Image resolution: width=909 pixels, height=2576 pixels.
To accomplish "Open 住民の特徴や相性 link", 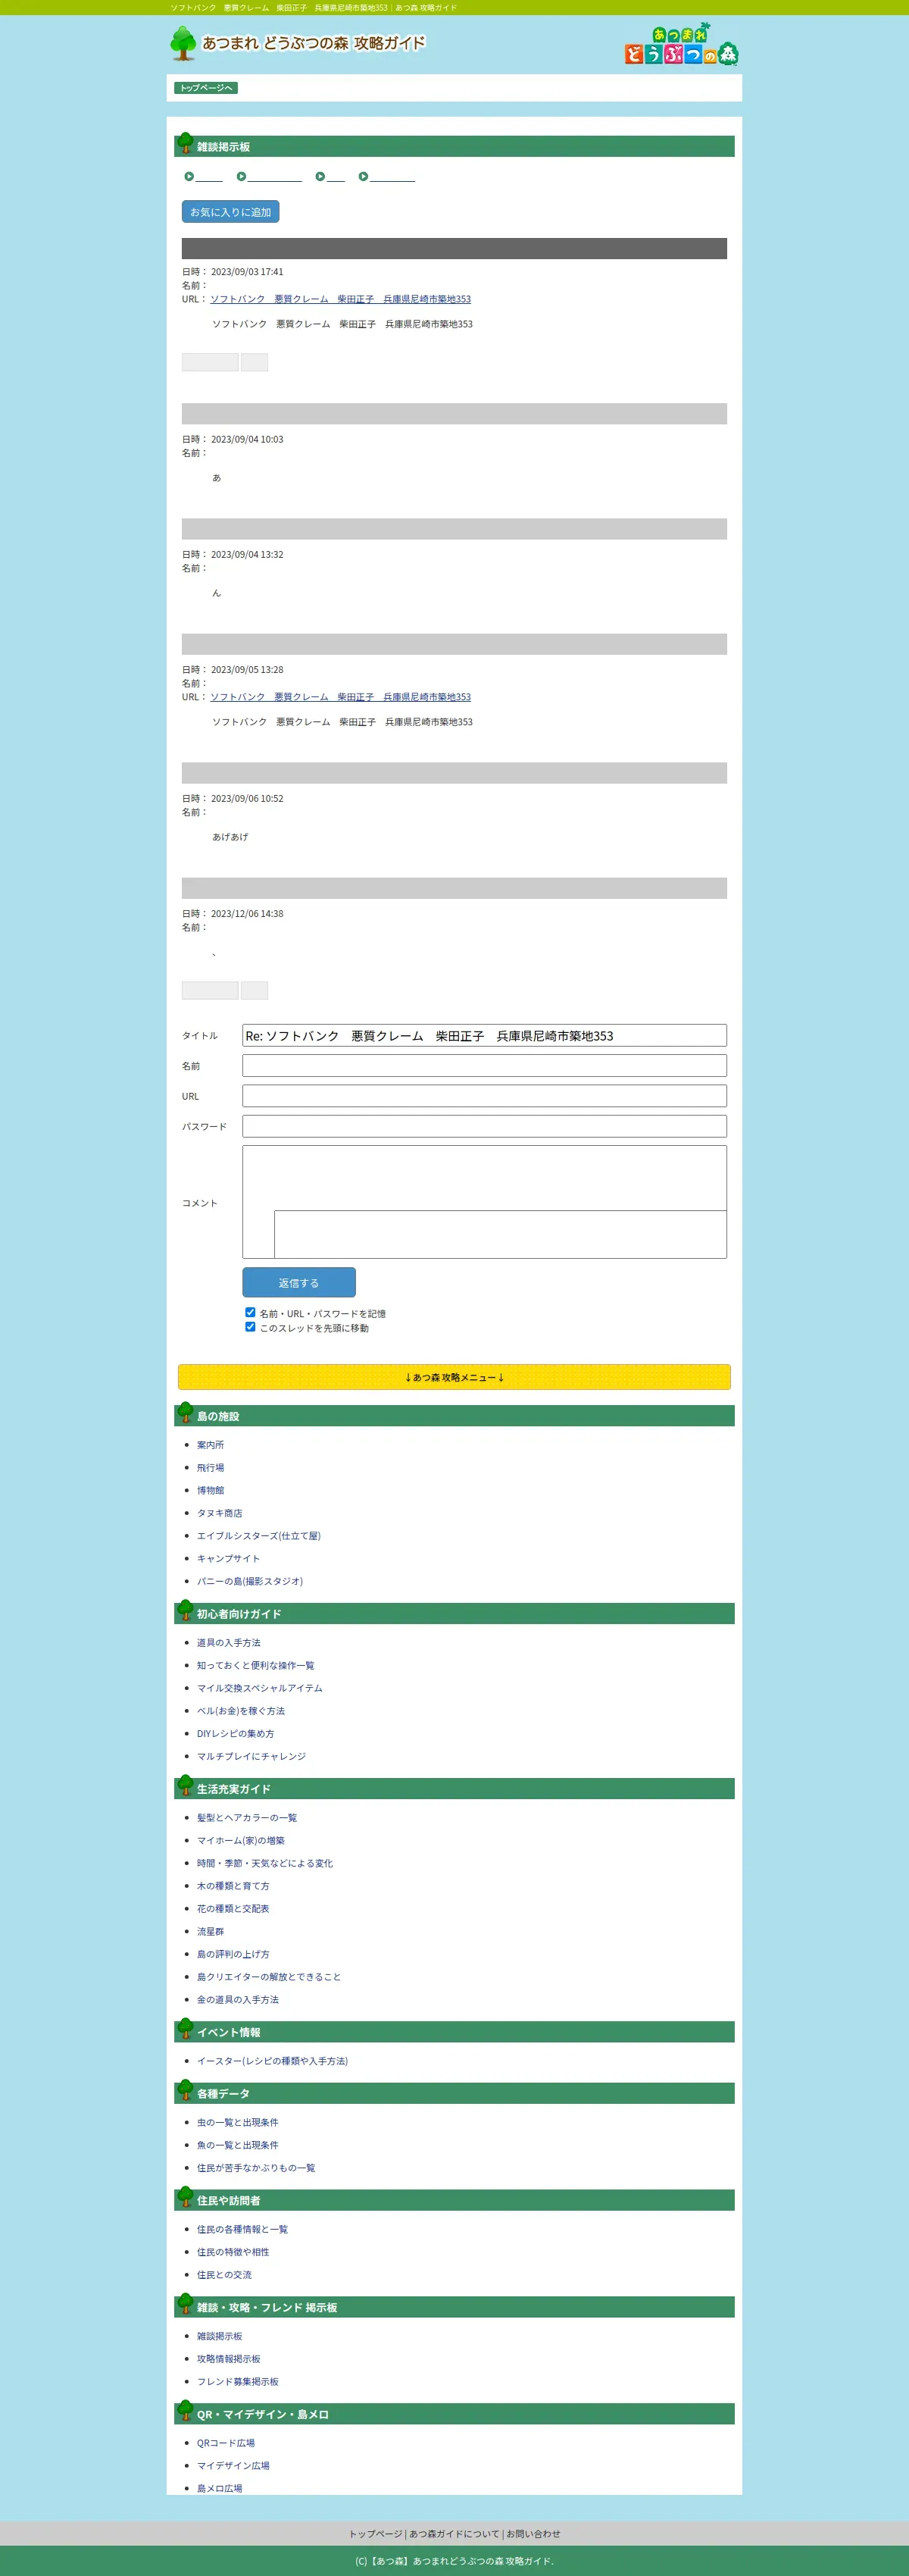I will click(233, 2252).
